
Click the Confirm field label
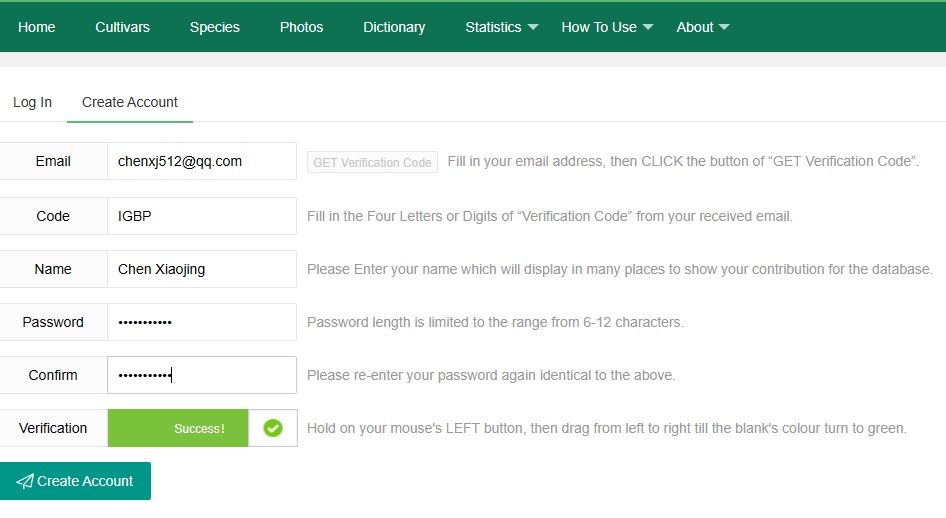(53, 375)
